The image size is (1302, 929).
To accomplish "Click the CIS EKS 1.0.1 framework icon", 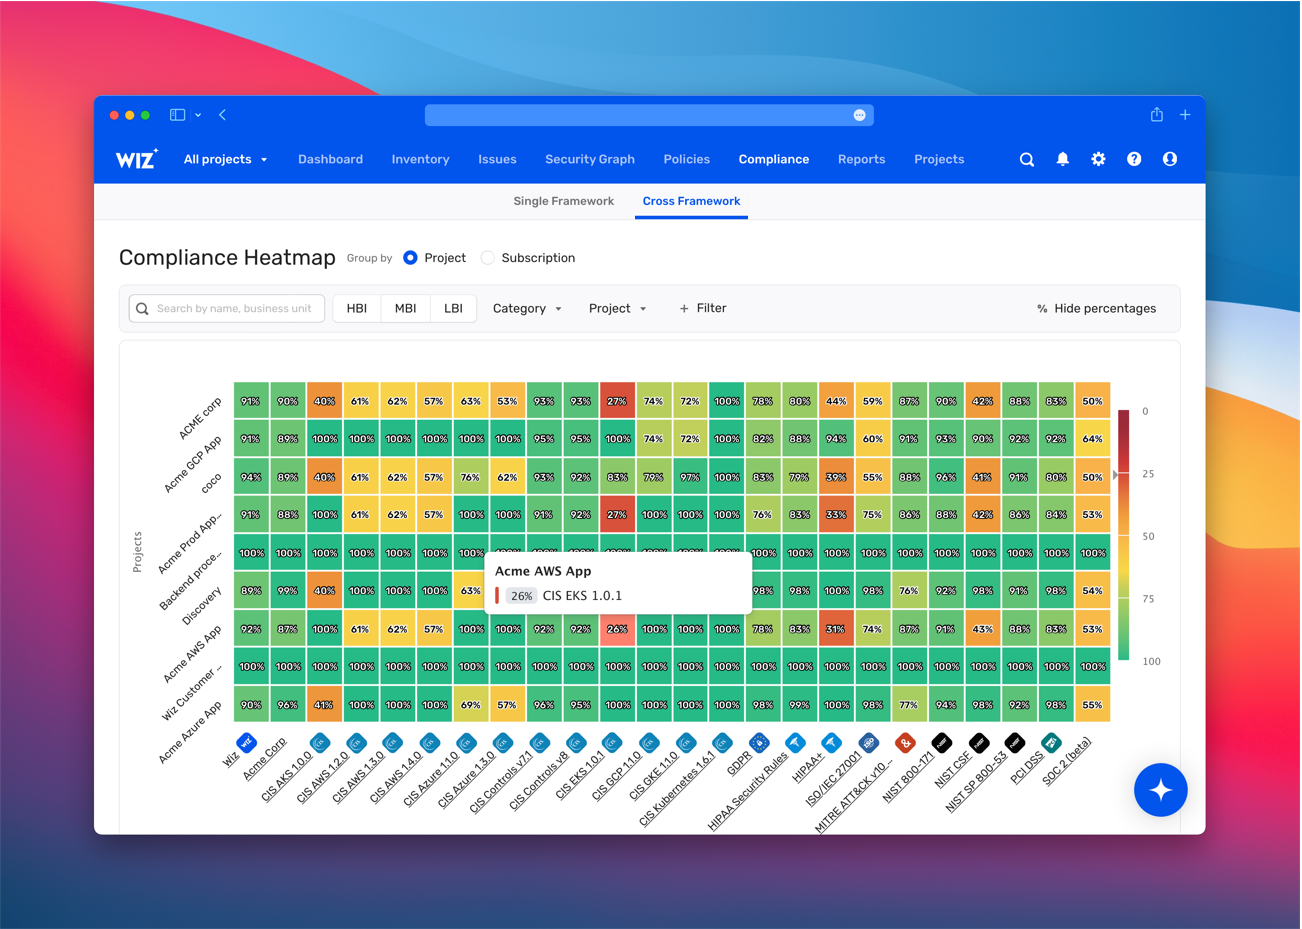I will tap(612, 743).
